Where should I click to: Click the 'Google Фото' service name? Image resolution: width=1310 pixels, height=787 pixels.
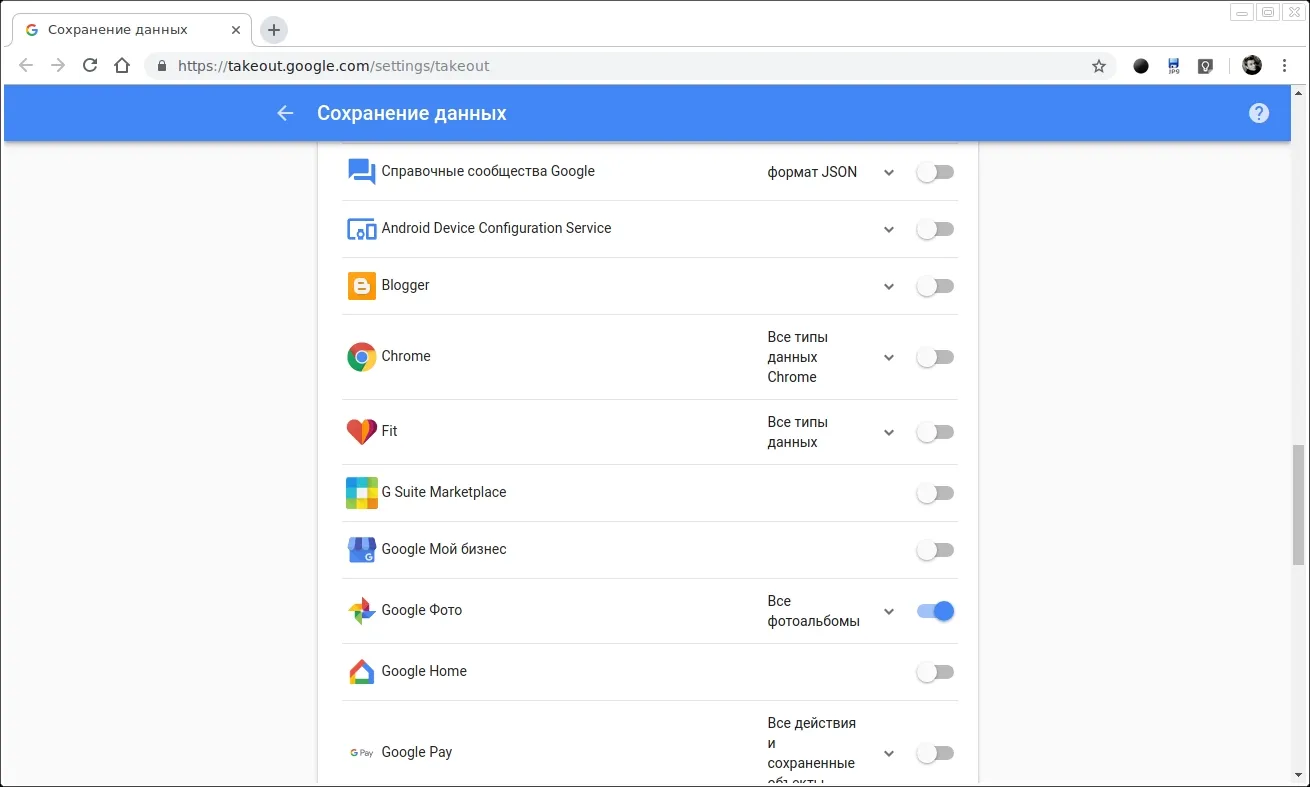[x=422, y=610]
